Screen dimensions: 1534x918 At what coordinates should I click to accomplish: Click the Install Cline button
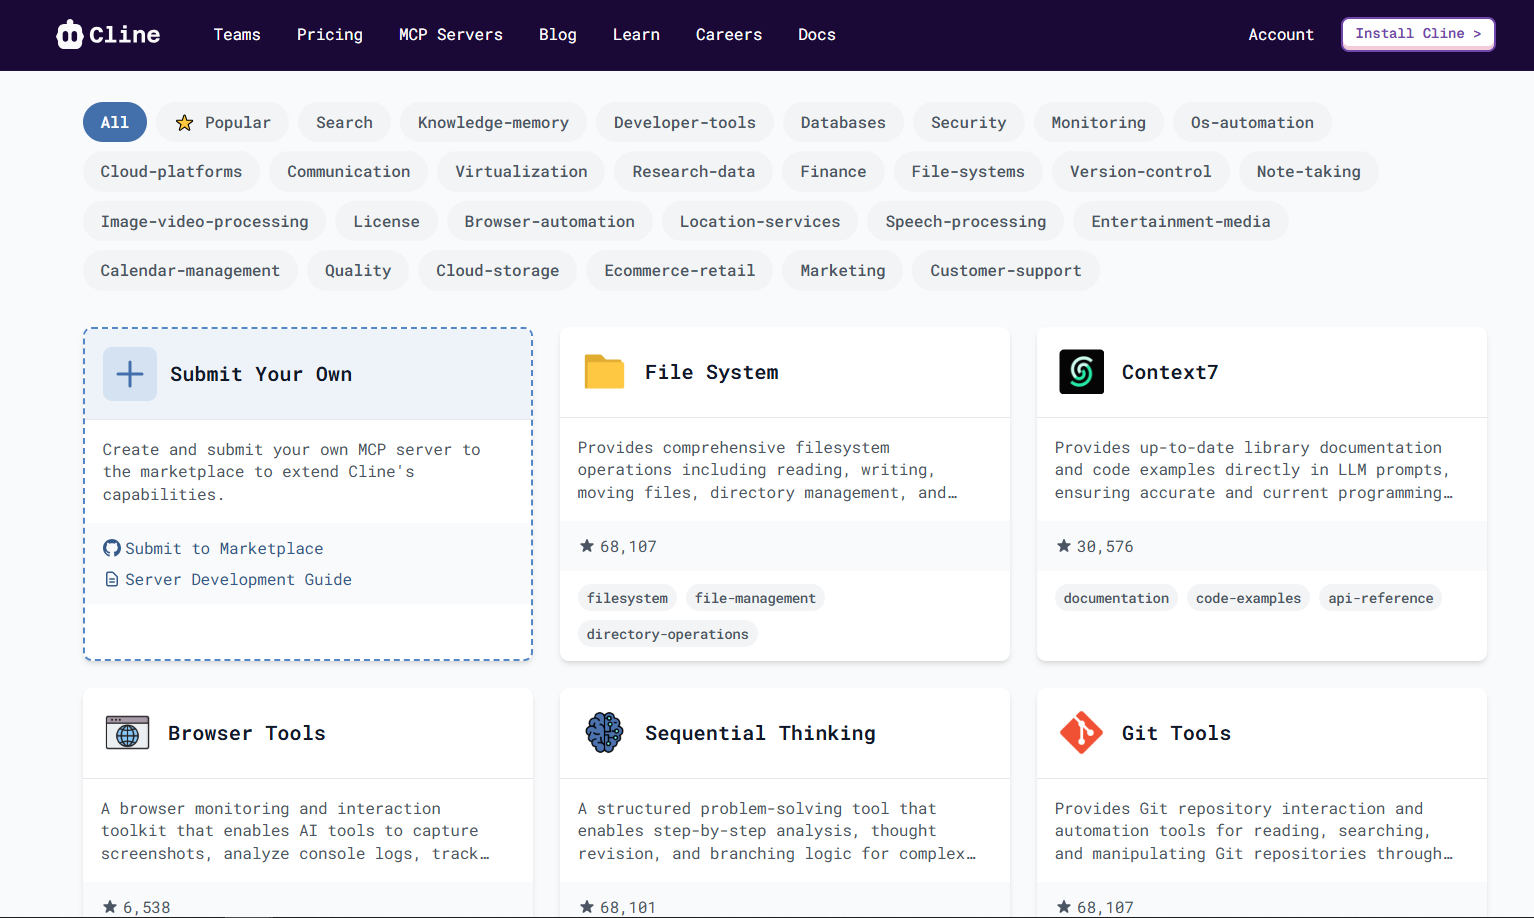point(1418,34)
